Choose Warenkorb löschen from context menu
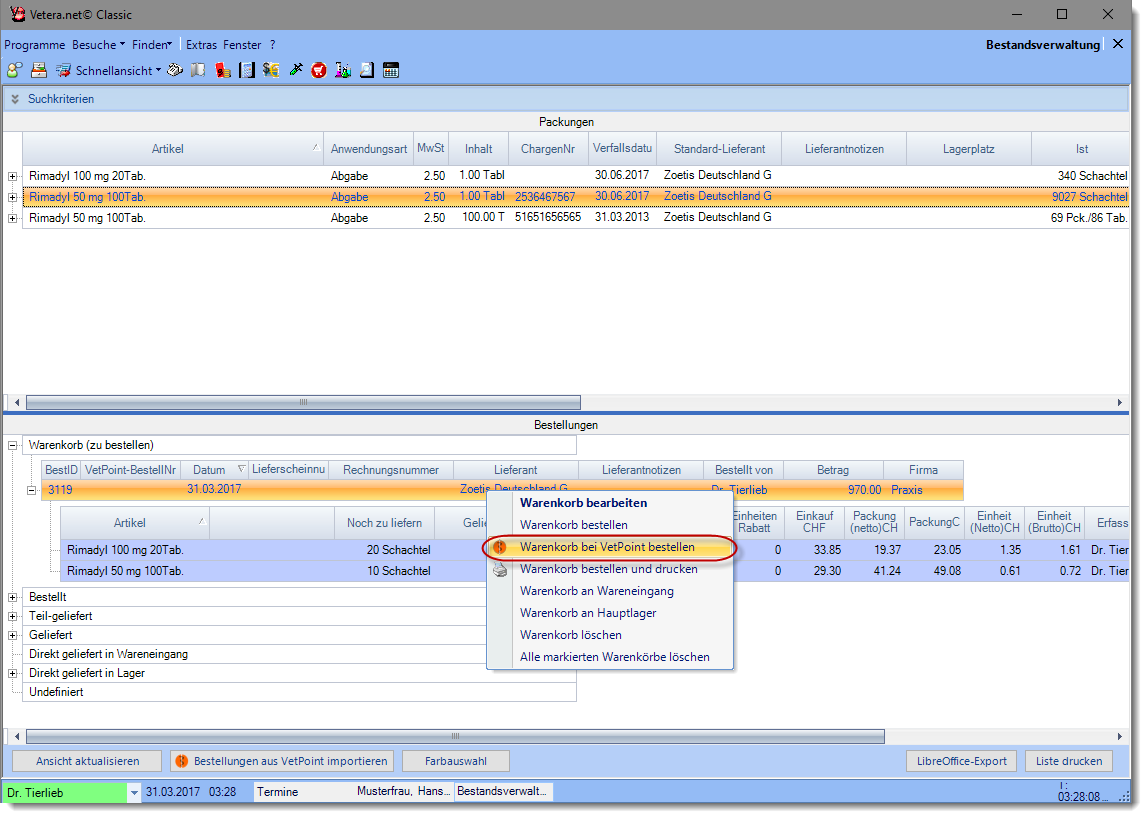This screenshot has height=818, width=1147. click(570, 635)
